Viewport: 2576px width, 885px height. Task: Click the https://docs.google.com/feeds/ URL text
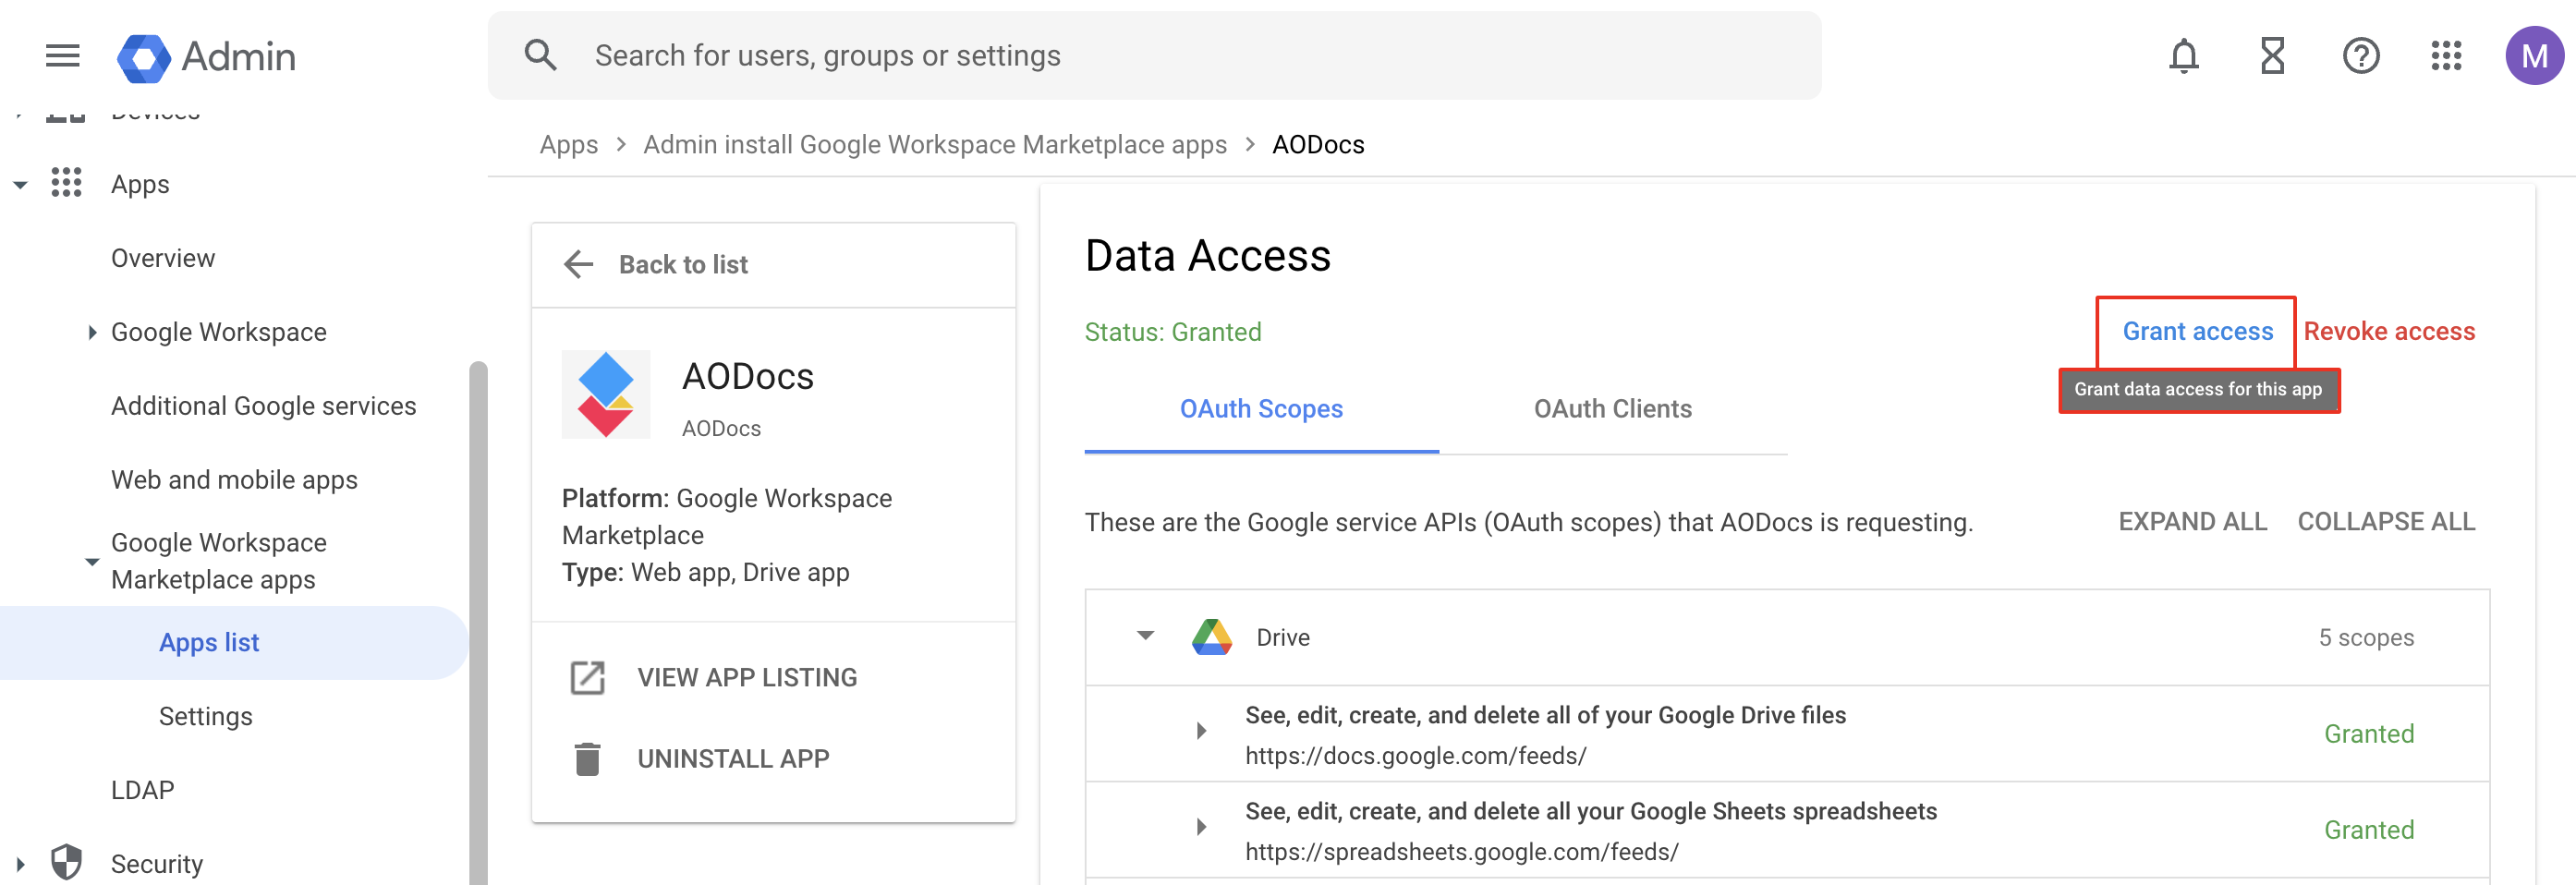(x=1415, y=756)
